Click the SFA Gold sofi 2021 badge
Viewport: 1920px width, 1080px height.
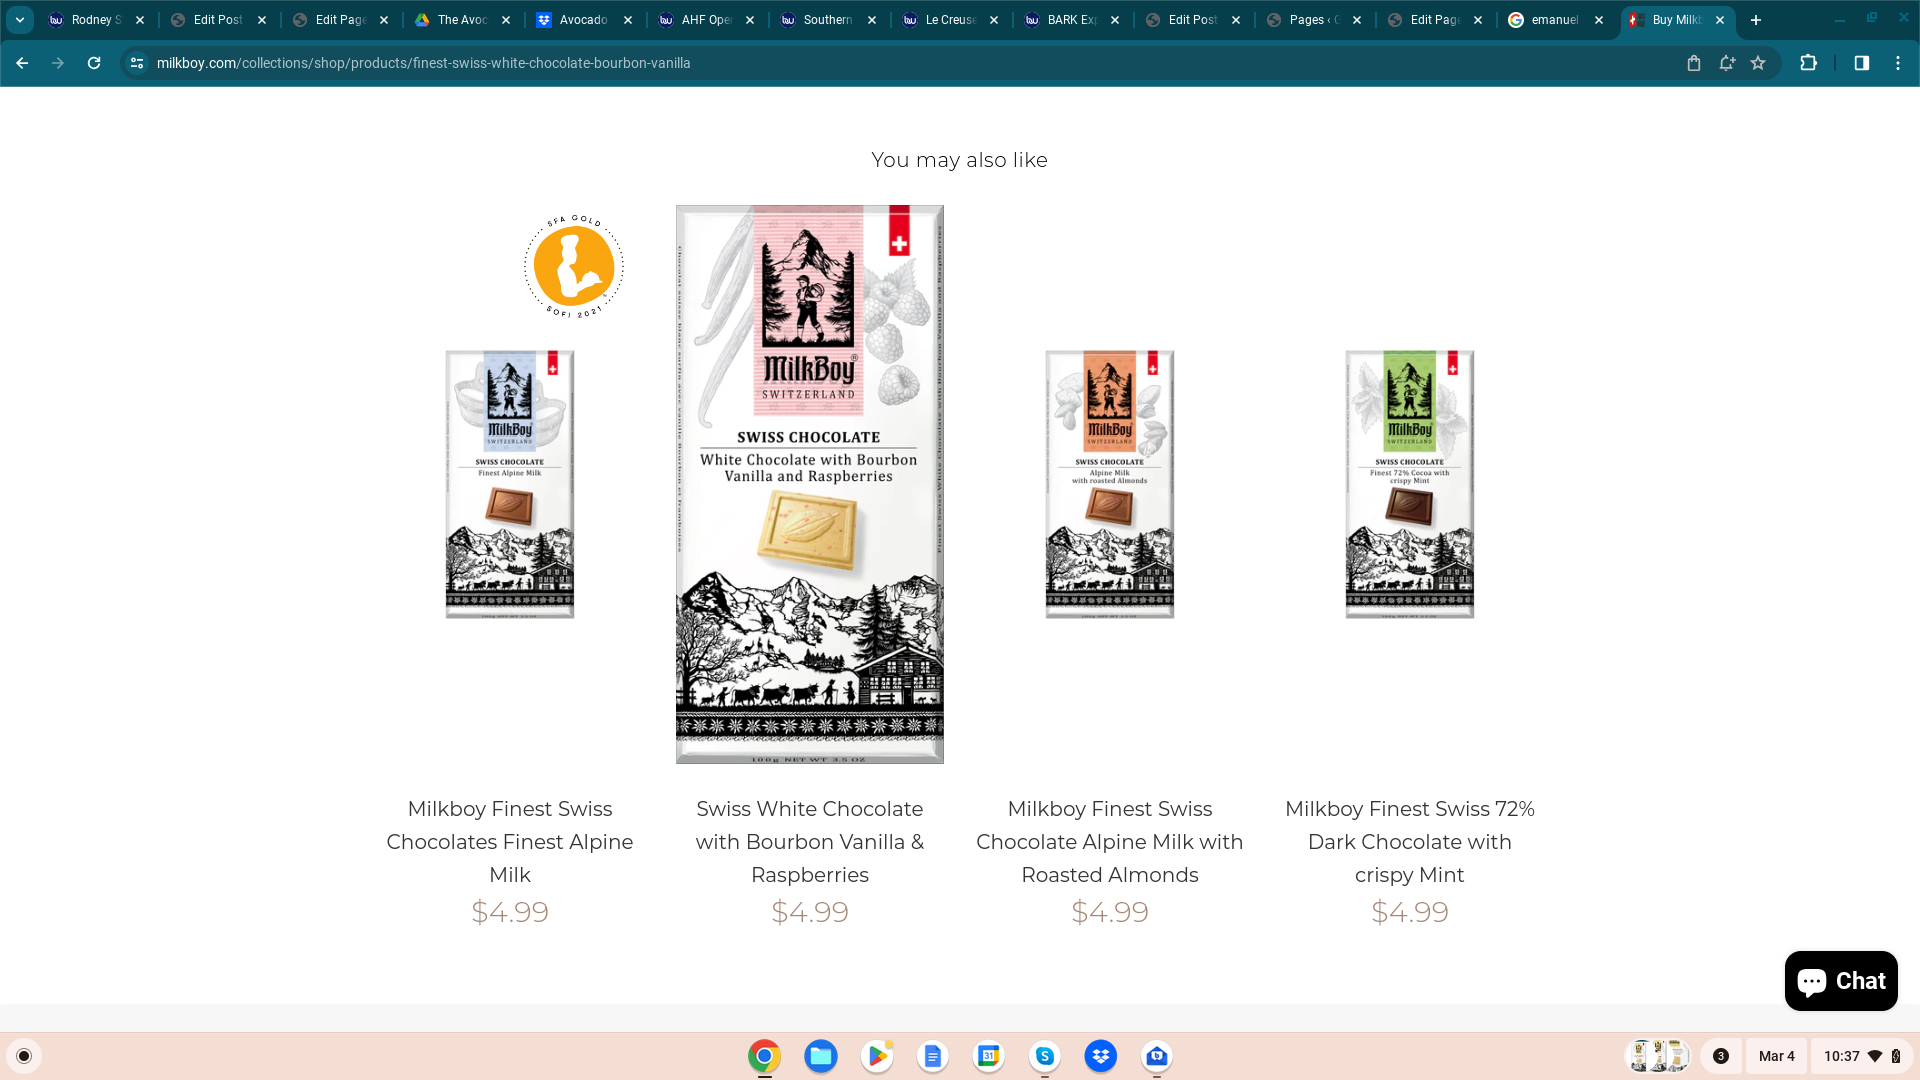coord(574,267)
